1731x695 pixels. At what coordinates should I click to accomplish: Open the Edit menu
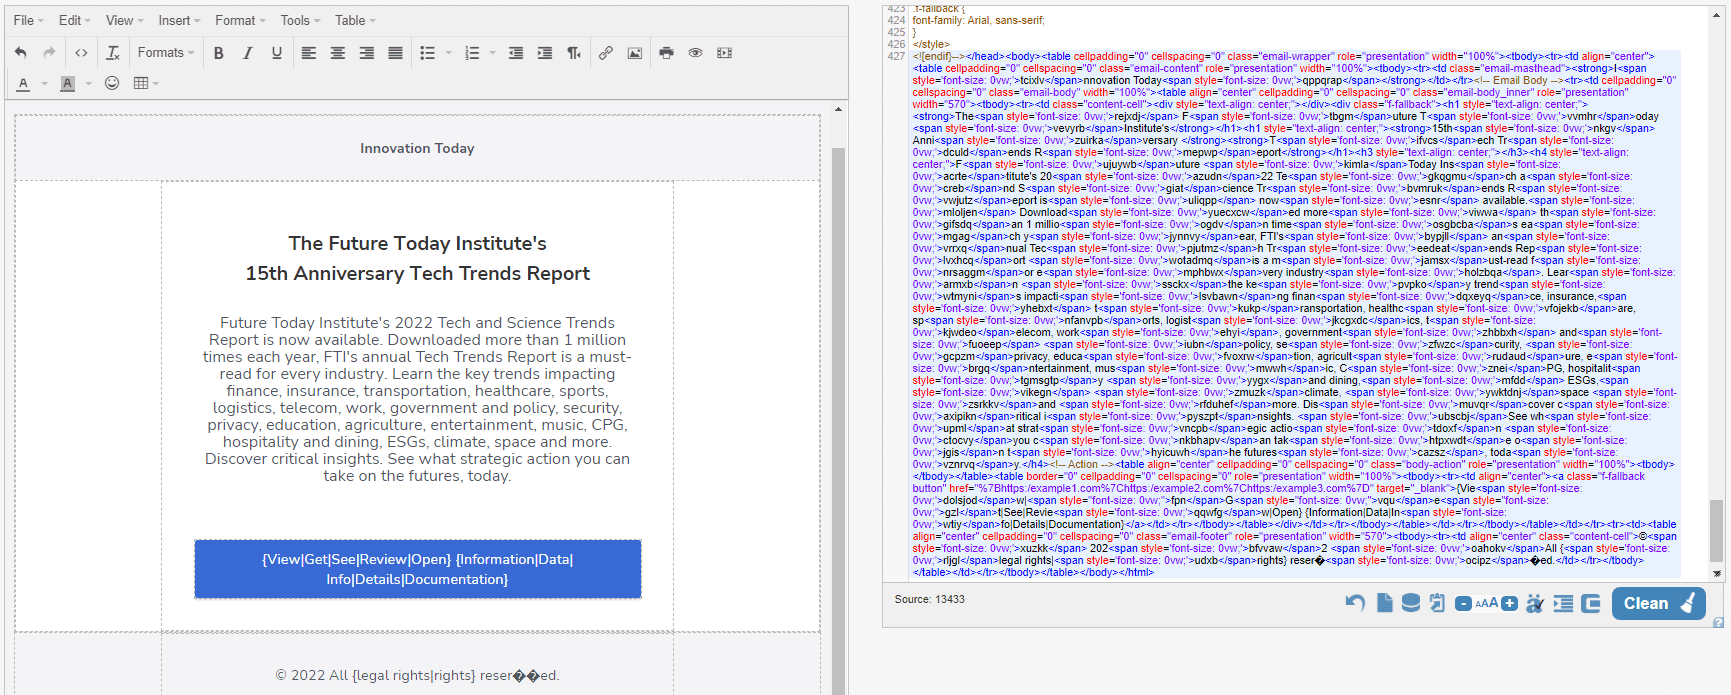tap(75, 20)
